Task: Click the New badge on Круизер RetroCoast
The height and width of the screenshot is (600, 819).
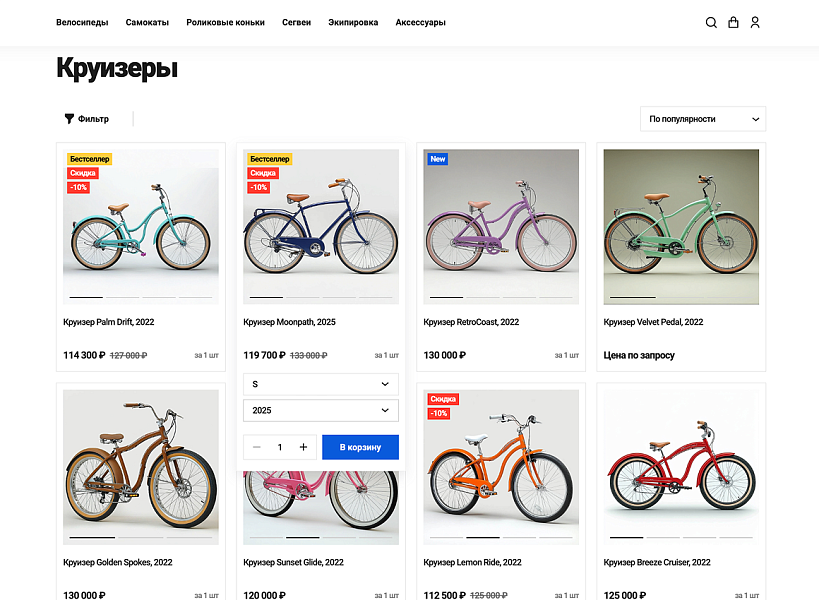Action: 437,159
